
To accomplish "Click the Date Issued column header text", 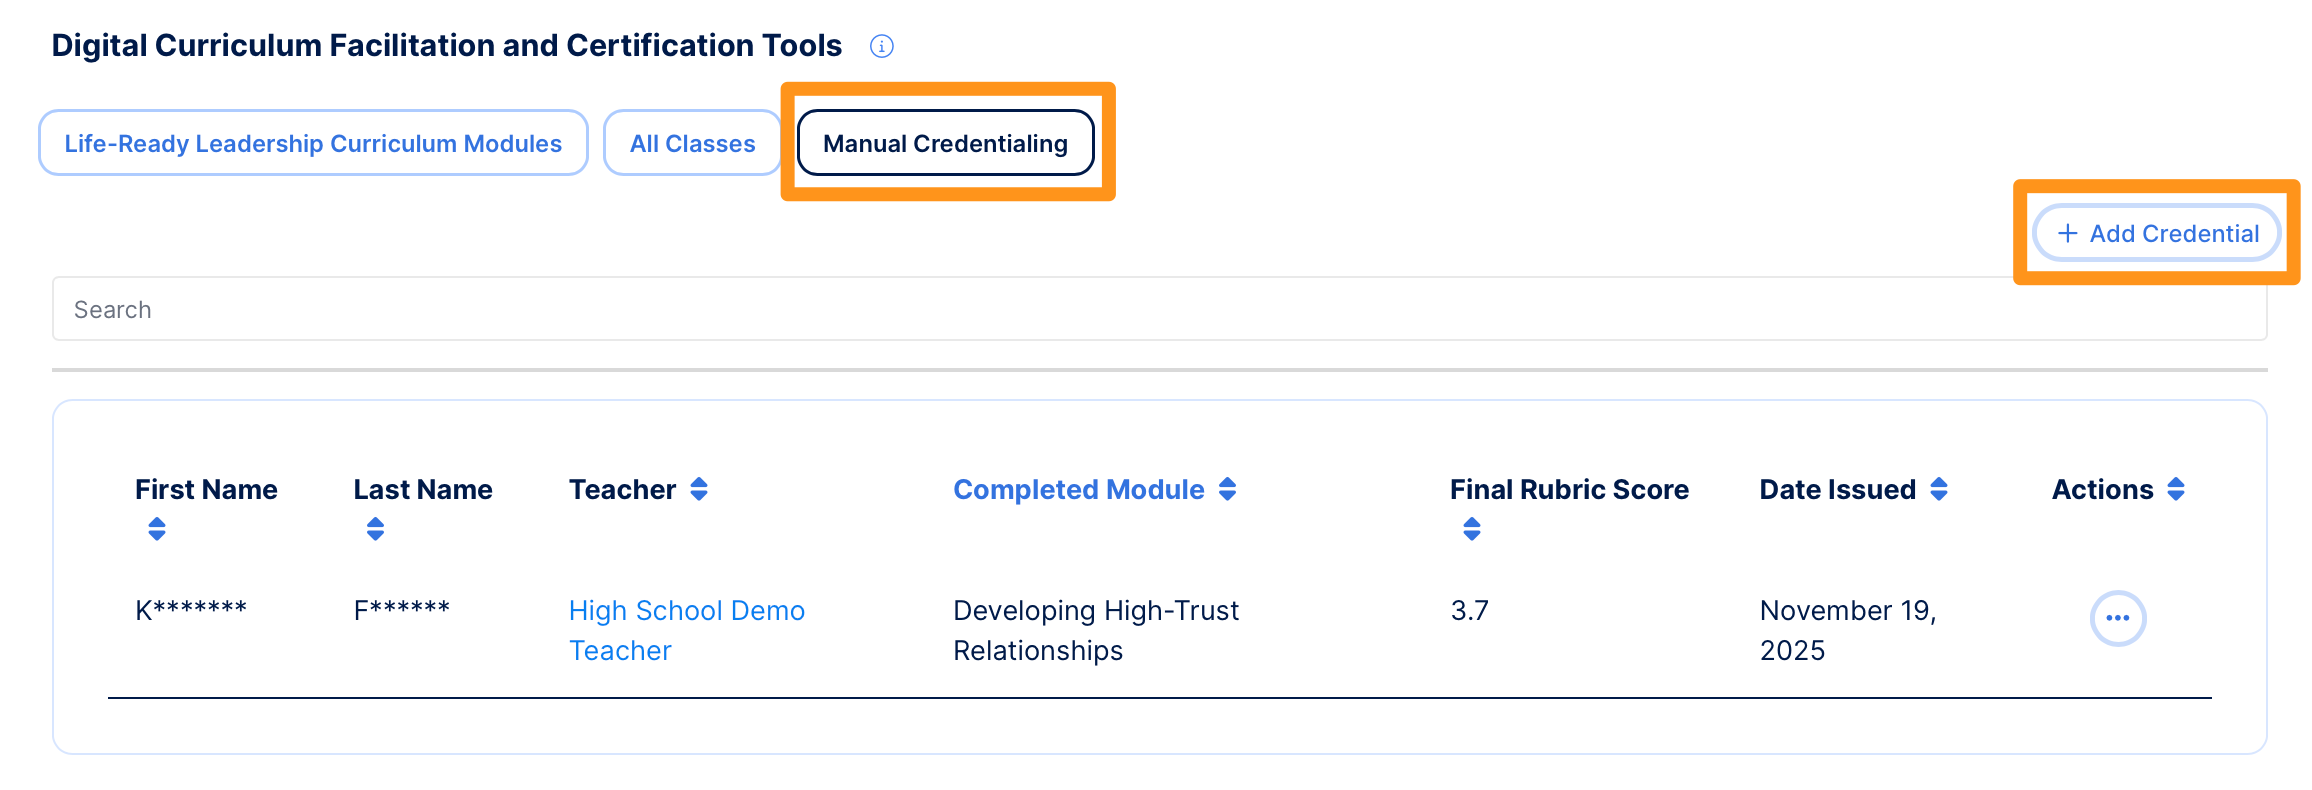I will coord(1837,489).
